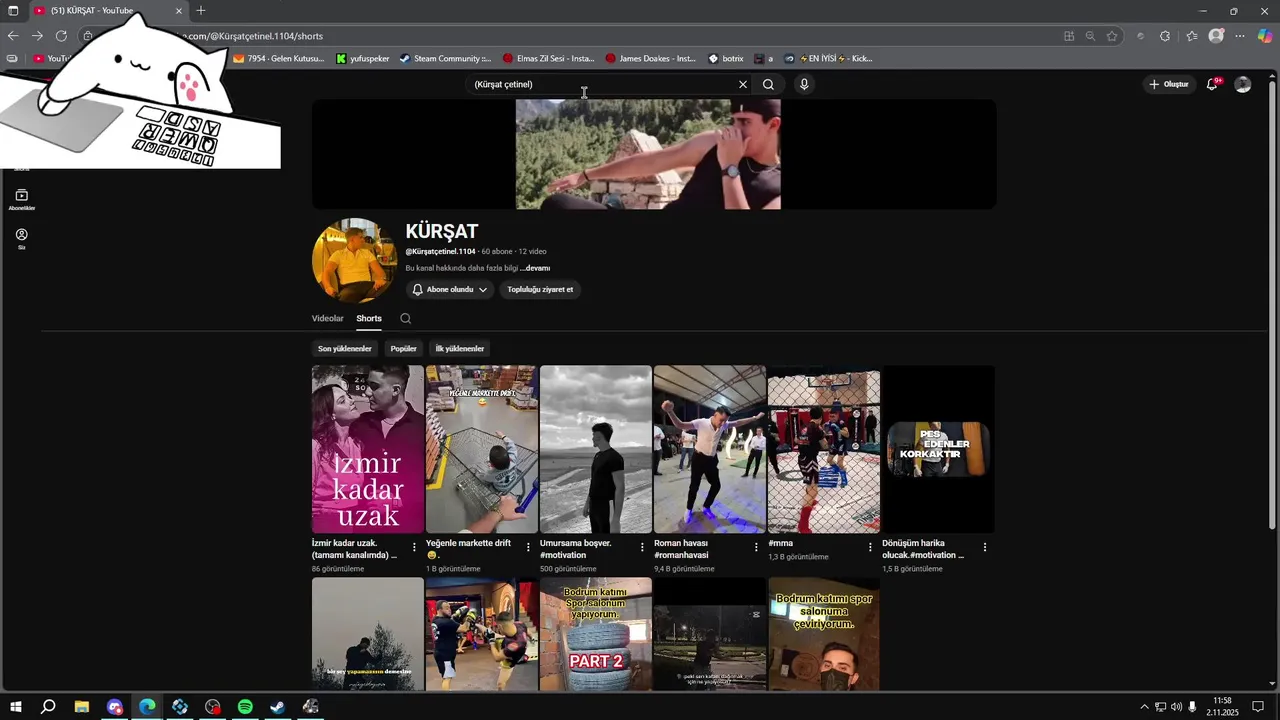Open options for Roman havası short
The image size is (1280, 720).
pyautogui.click(x=756, y=547)
